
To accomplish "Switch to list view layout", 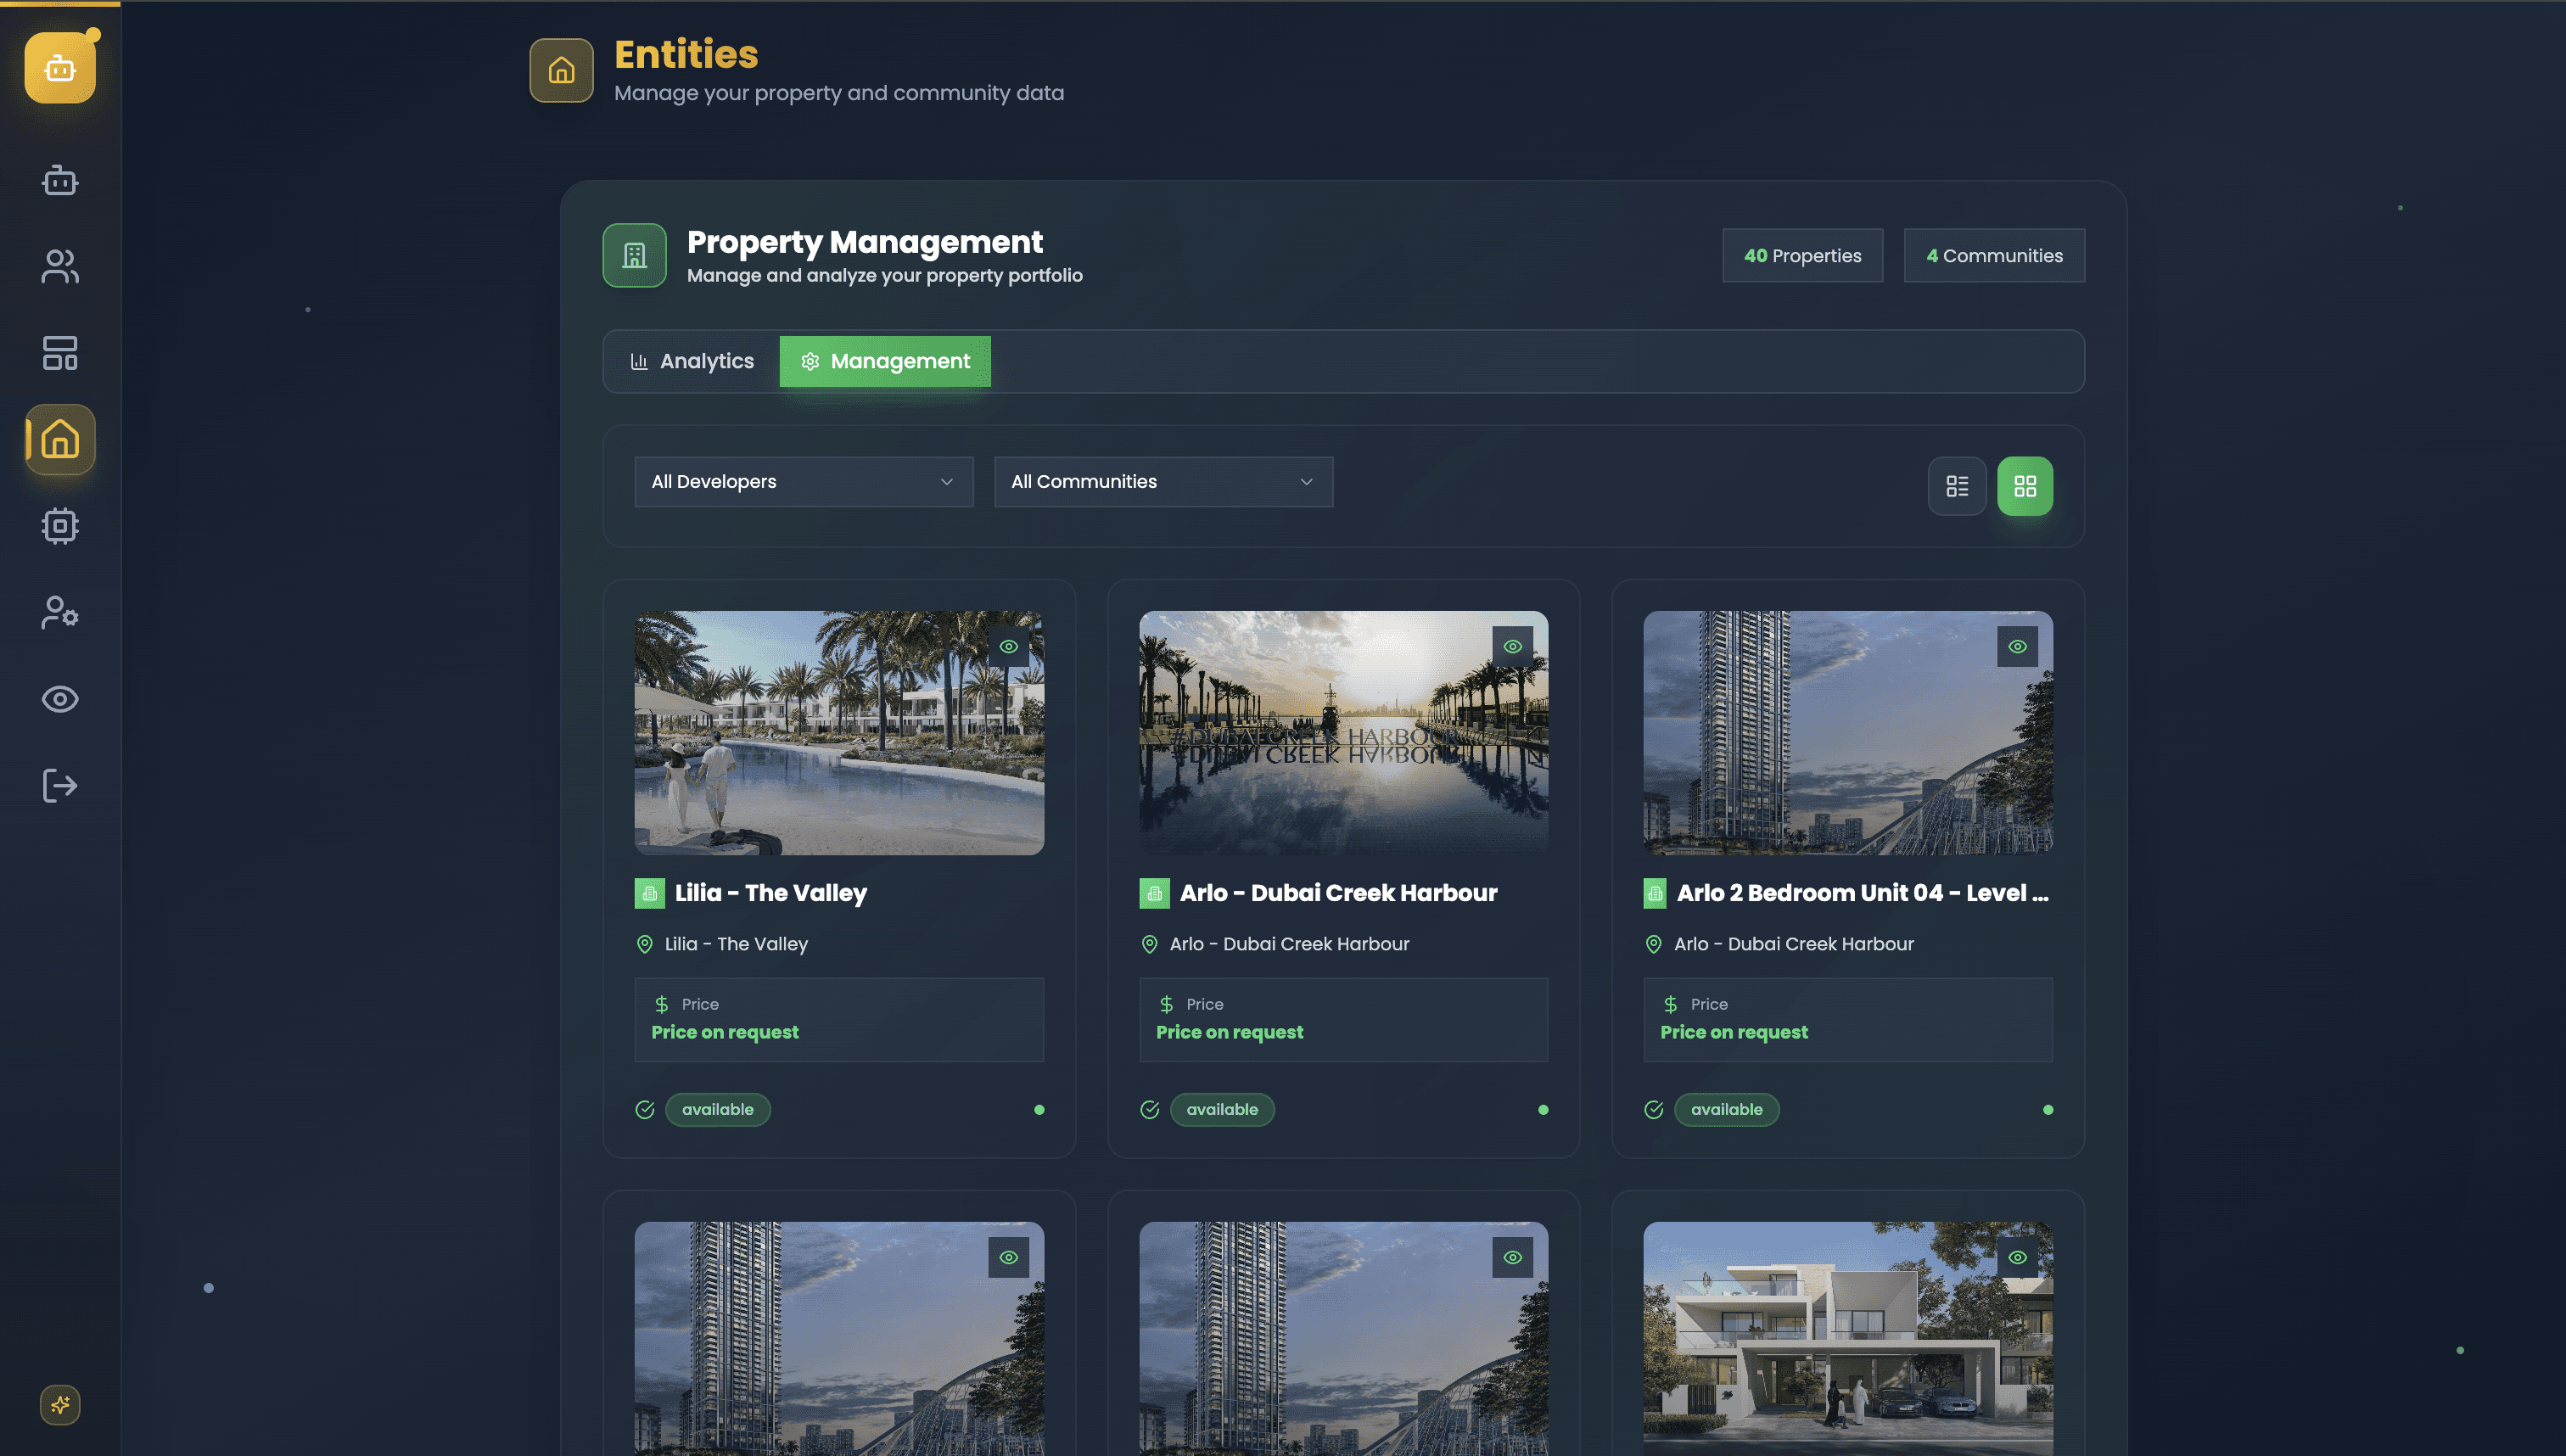I will (x=1957, y=486).
